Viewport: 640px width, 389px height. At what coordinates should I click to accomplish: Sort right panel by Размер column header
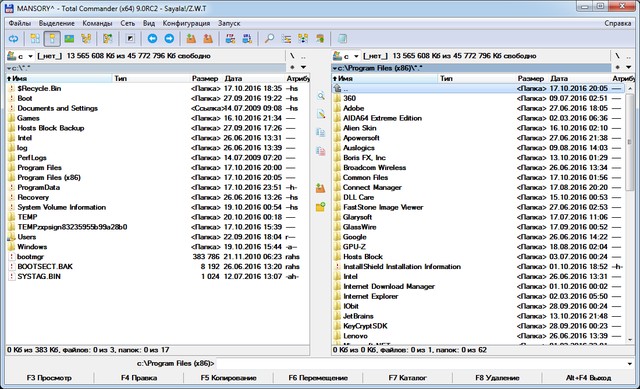pyautogui.click(x=531, y=78)
